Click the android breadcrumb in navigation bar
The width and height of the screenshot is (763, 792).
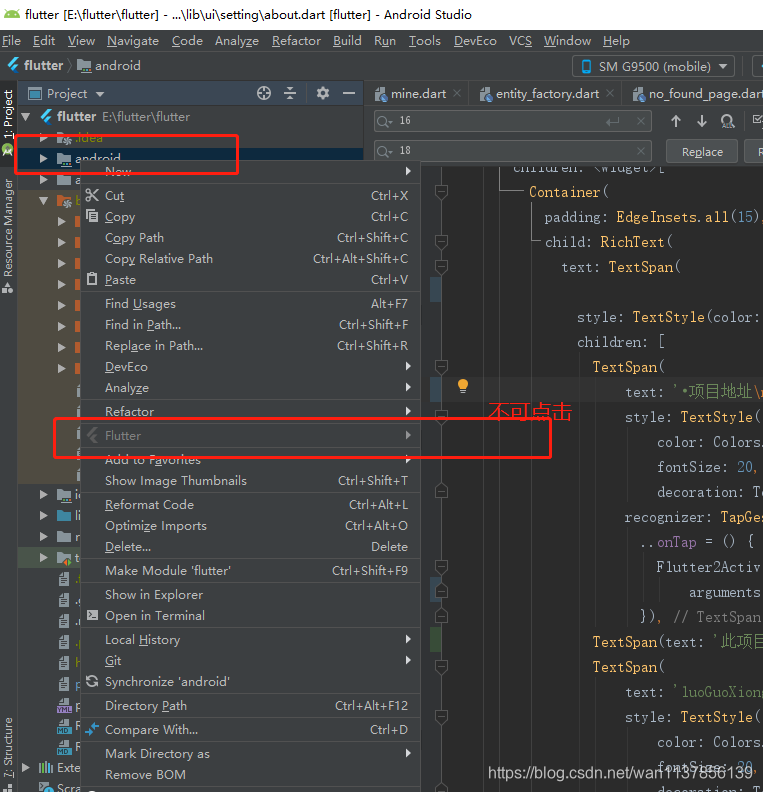[x=109, y=66]
